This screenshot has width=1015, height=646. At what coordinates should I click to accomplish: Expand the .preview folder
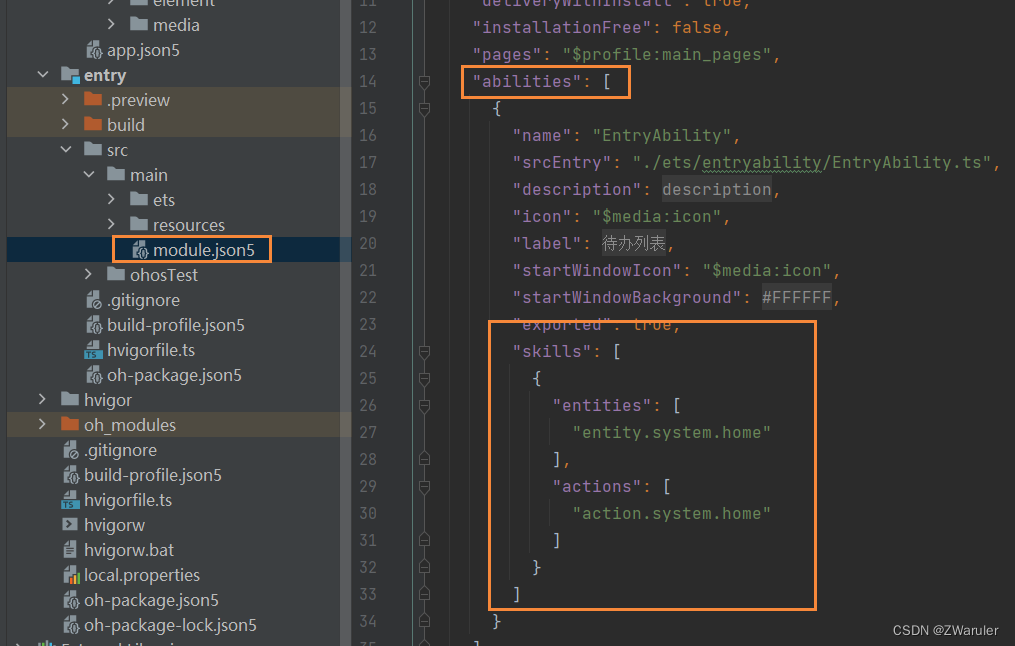(x=65, y=100)
